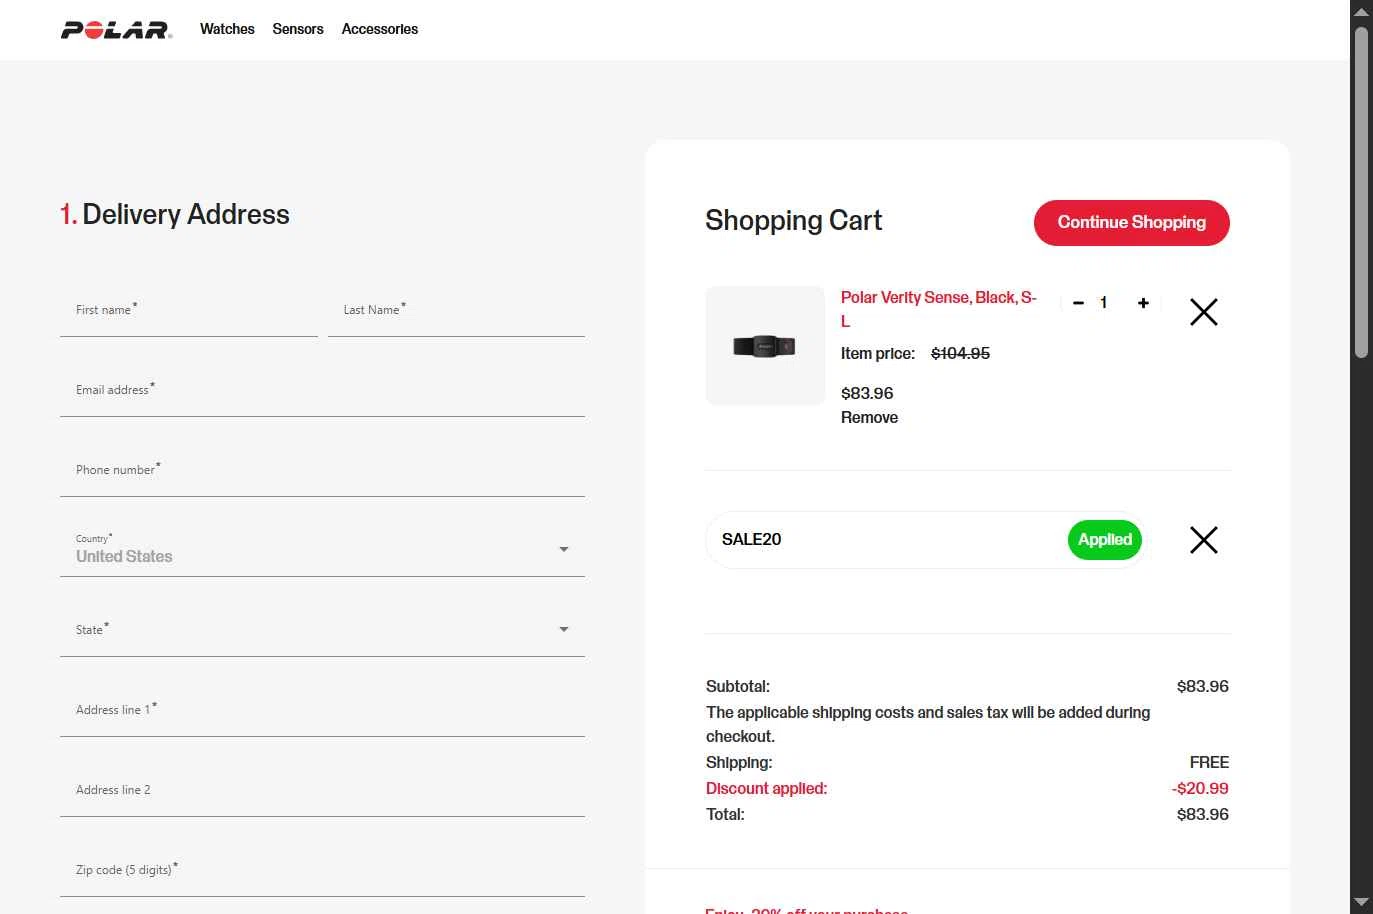
Task: Click the quantity value 1
Action: tap(1104, 303)
